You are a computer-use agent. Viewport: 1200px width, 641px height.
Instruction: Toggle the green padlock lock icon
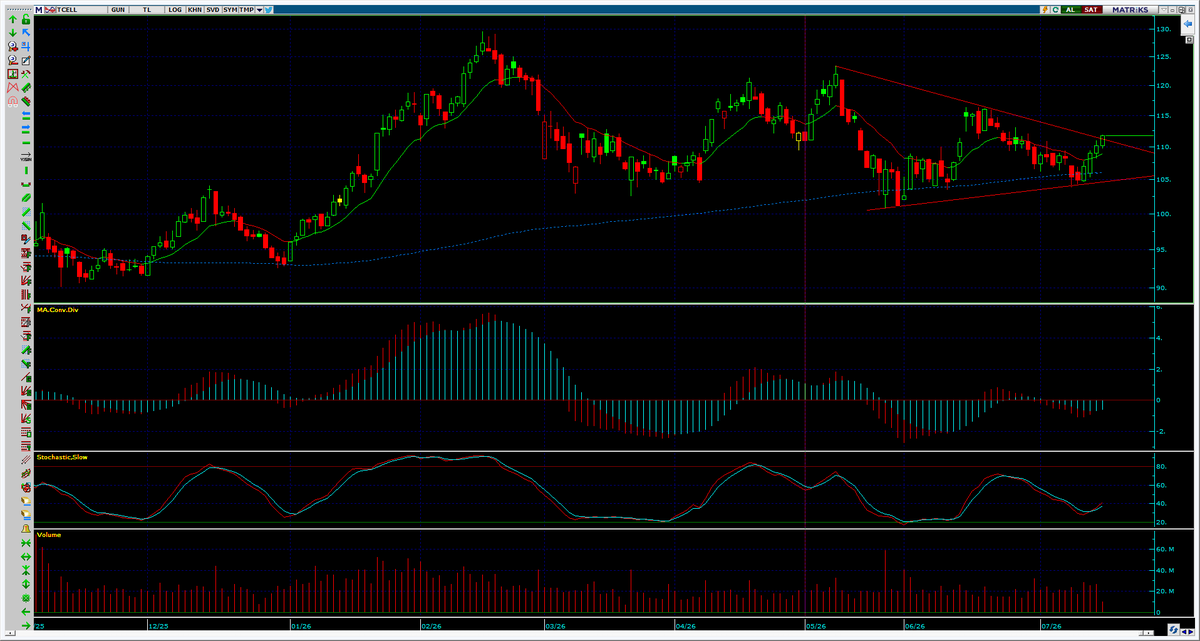point(26,19)
